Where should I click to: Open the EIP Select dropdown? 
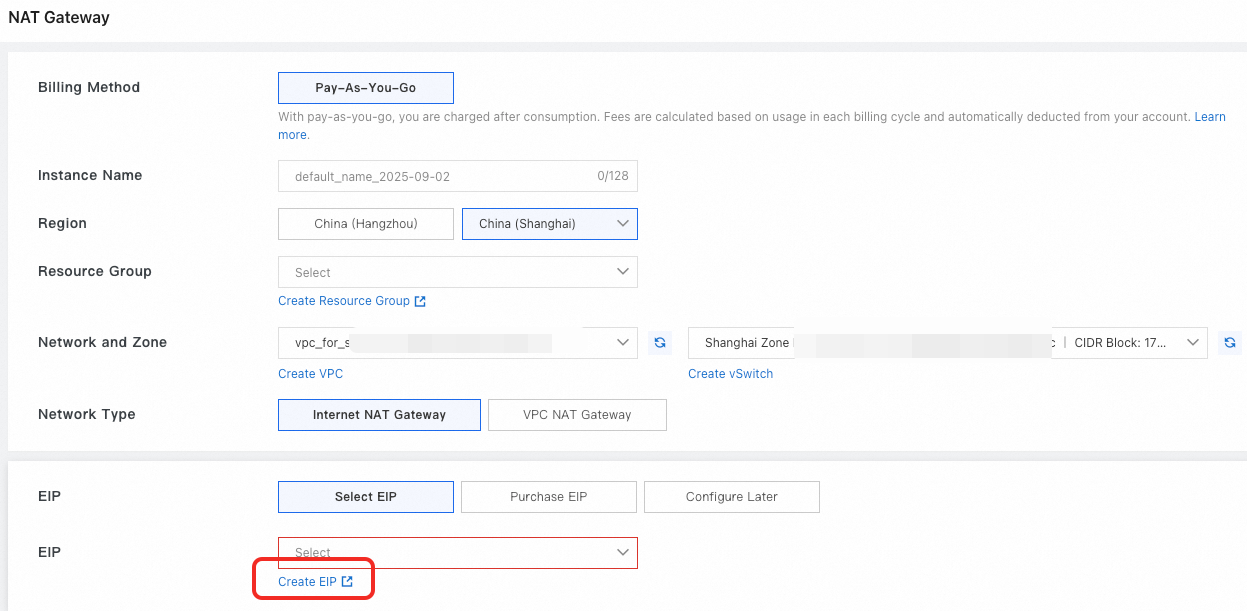(x=457, y=553)
